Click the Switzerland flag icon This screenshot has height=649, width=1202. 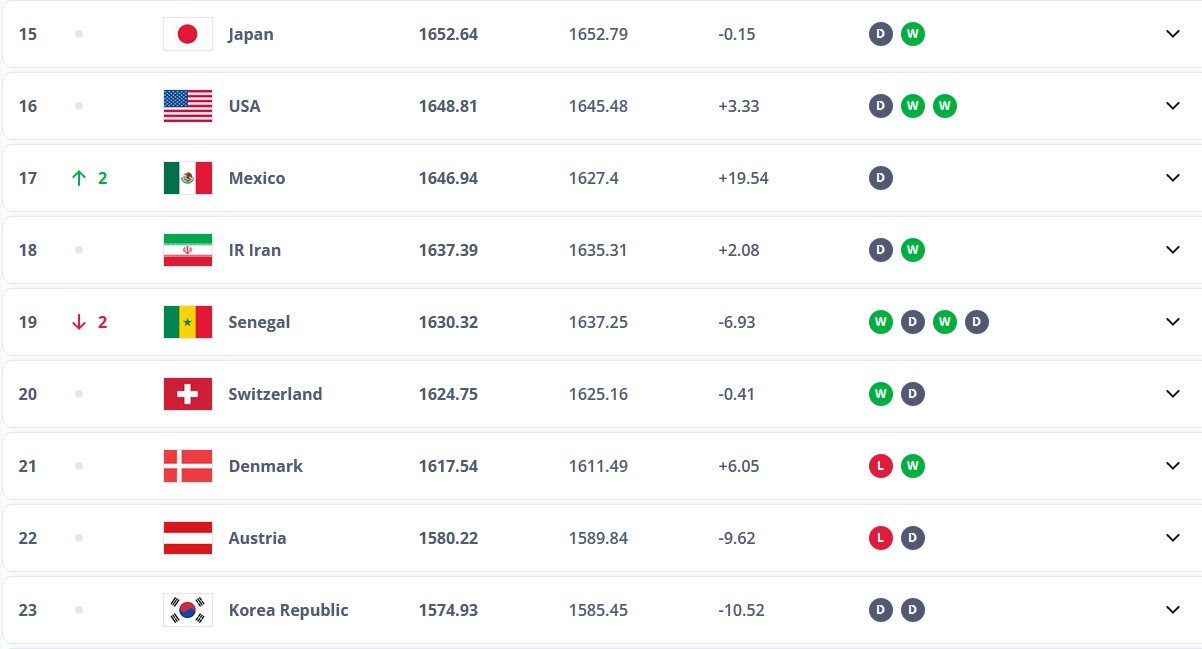tap(187, 394)
